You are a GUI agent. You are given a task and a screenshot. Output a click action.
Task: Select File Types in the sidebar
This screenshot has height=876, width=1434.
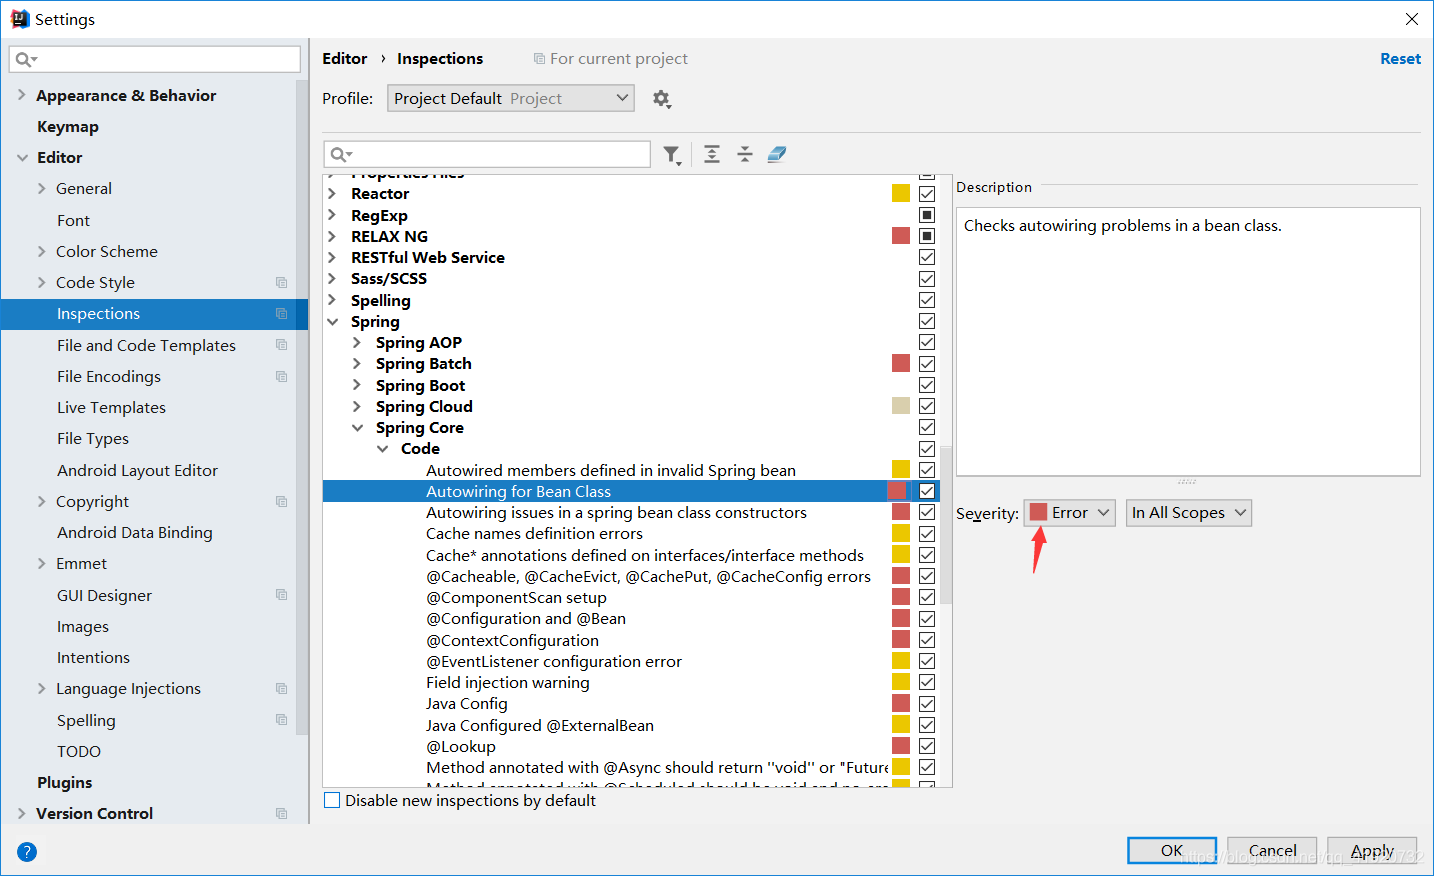pyautogui.click(x=93, y=439)
